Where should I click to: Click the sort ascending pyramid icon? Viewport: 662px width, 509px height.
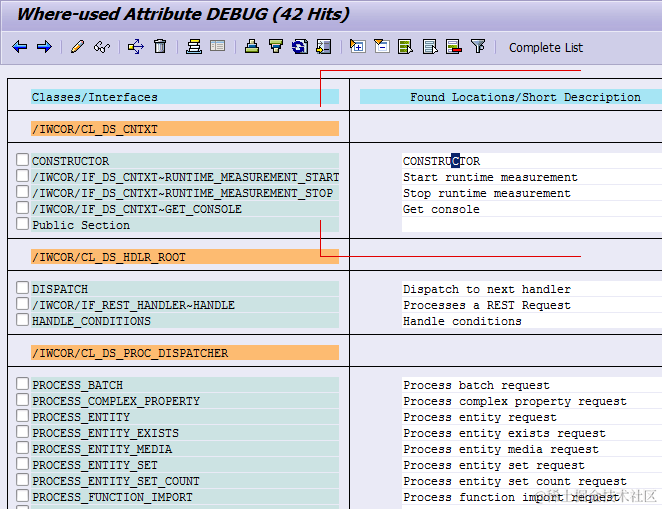[x=252, y=46]
